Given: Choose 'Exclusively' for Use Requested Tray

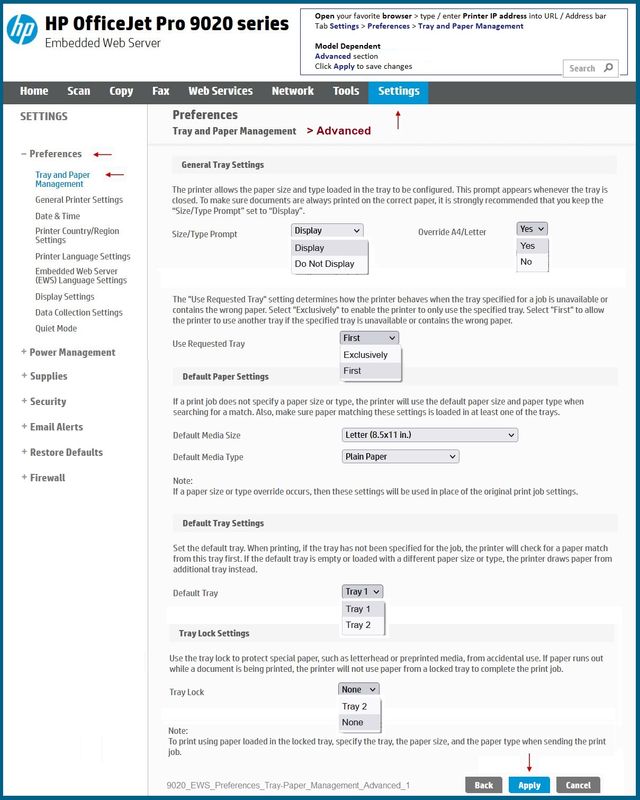Looking at the screenshot, I should coord(371,355).
